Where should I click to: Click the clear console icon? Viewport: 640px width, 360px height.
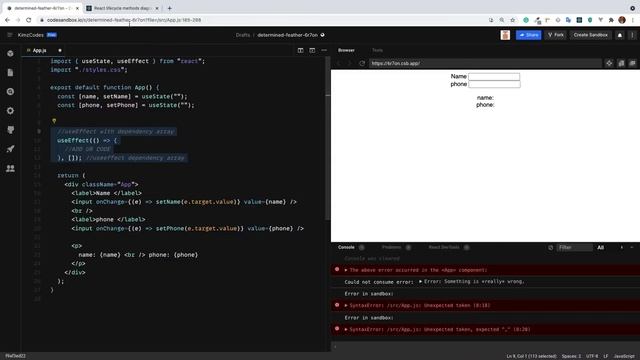pos(551,248)
